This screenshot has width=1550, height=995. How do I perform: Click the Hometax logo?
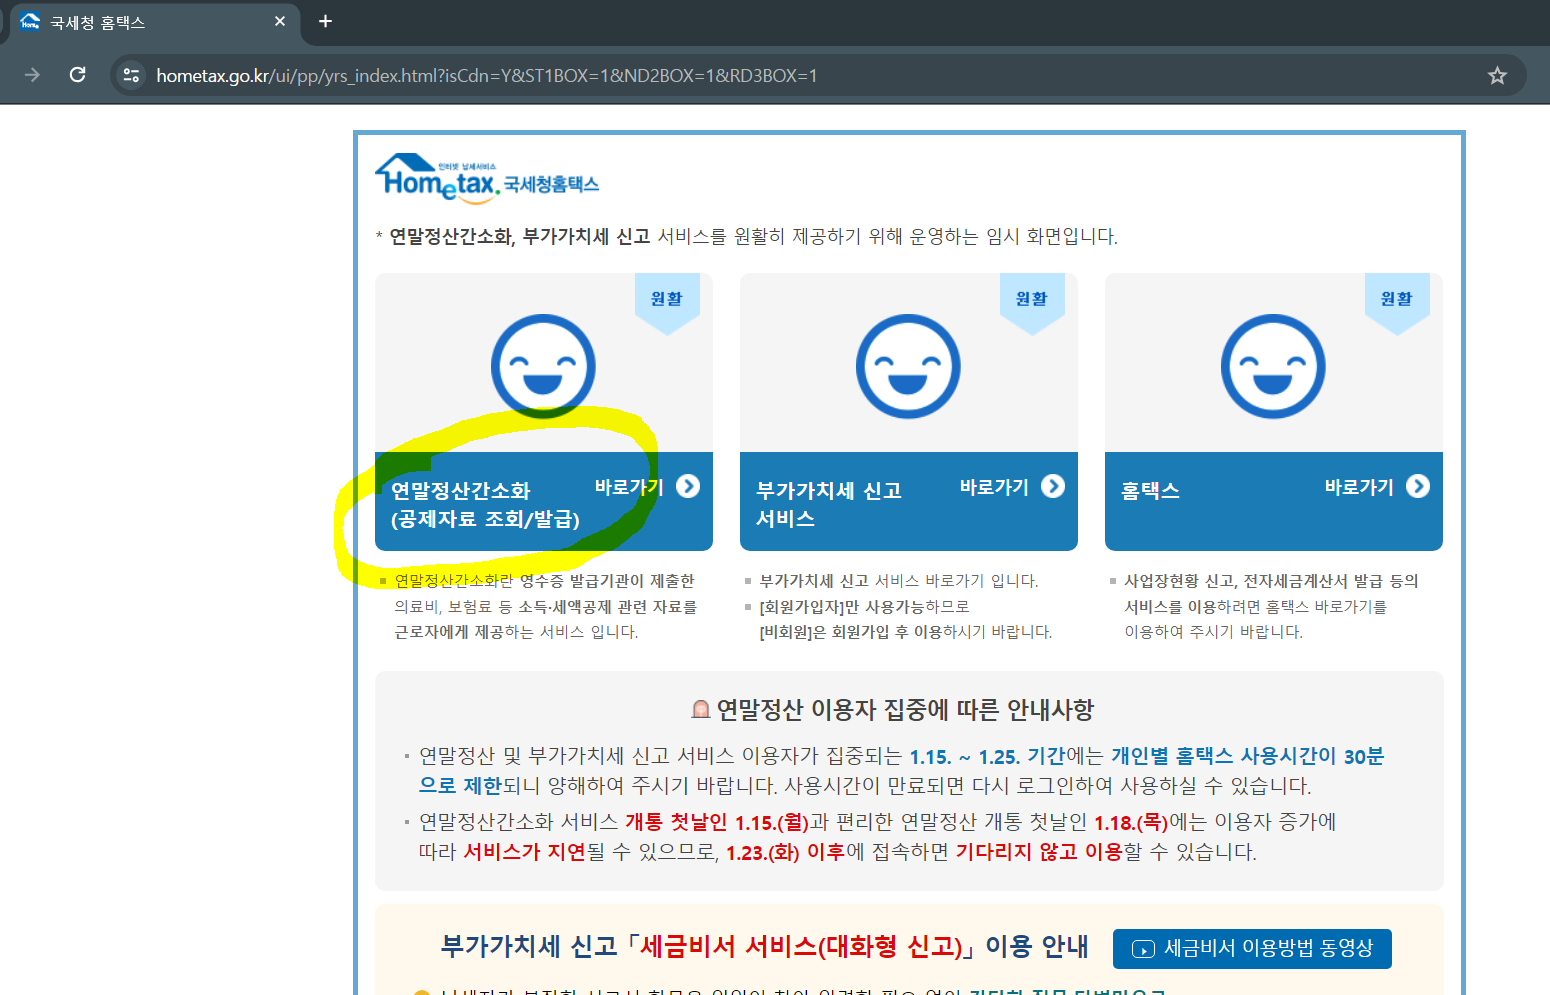[487, 179]
